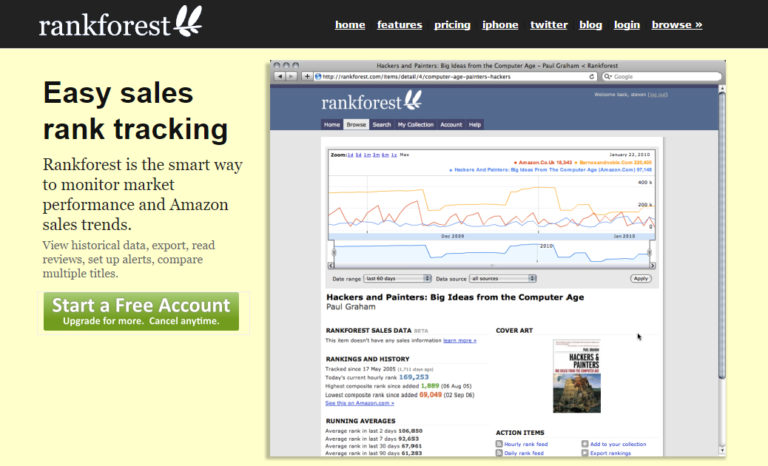Open the home link in the top navigation

coord(350,25)
